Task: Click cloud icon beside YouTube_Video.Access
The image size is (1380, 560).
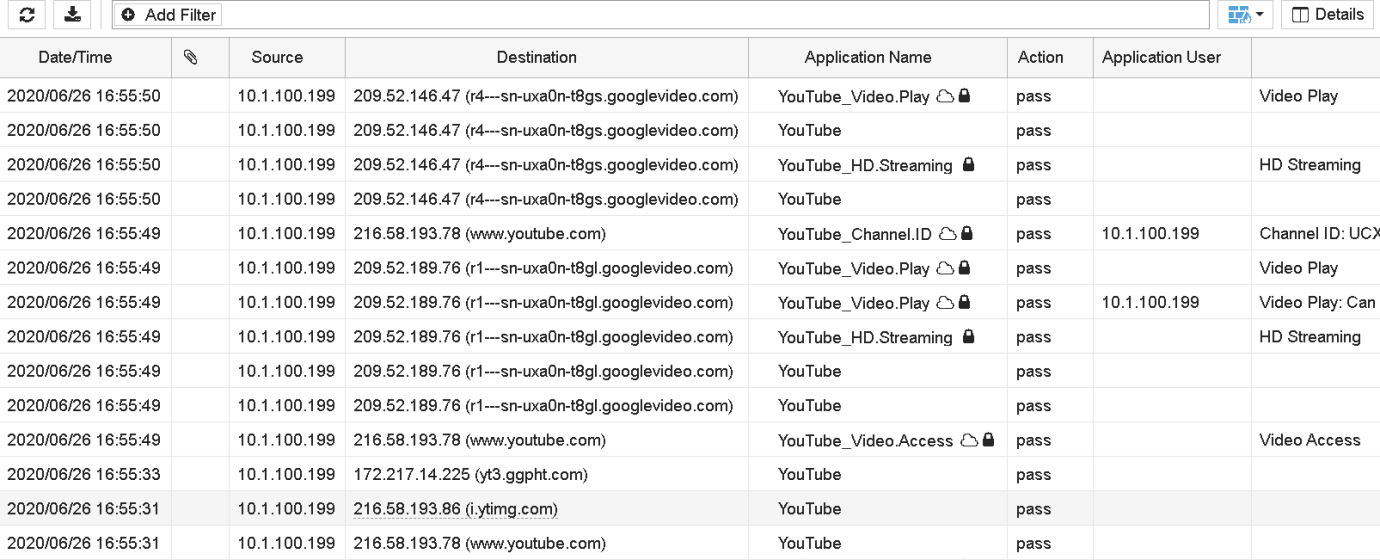Action: point(968,440)
